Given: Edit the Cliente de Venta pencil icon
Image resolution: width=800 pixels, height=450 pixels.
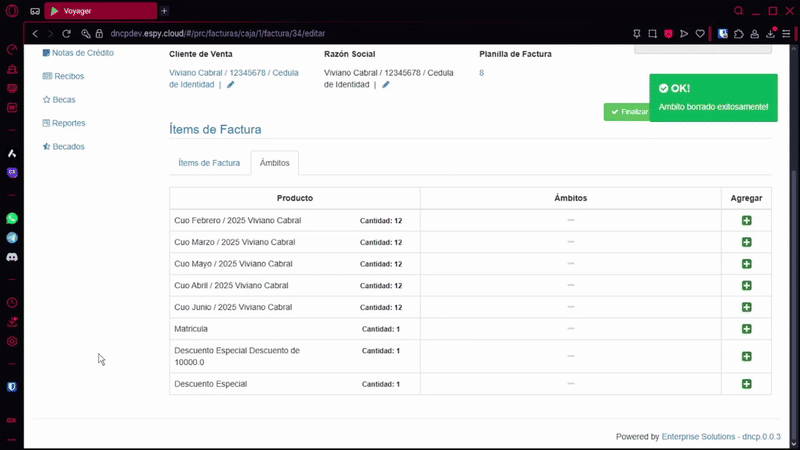Looking at the screenshot, I should pyautogui.click(x=231, y=85).
